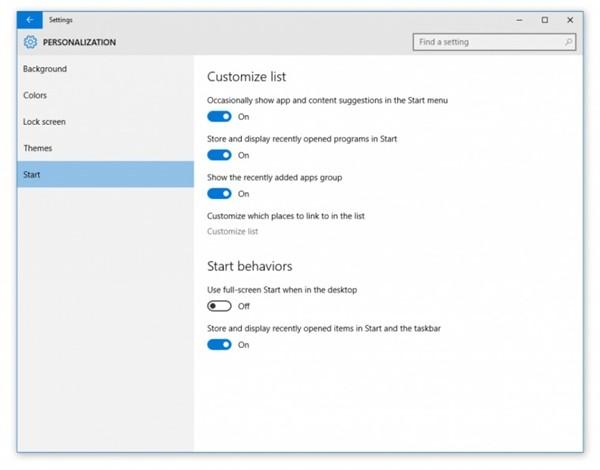Click the back arrow in title bar
The height and width of the screenshot is (470, 600).
point(30,19)
